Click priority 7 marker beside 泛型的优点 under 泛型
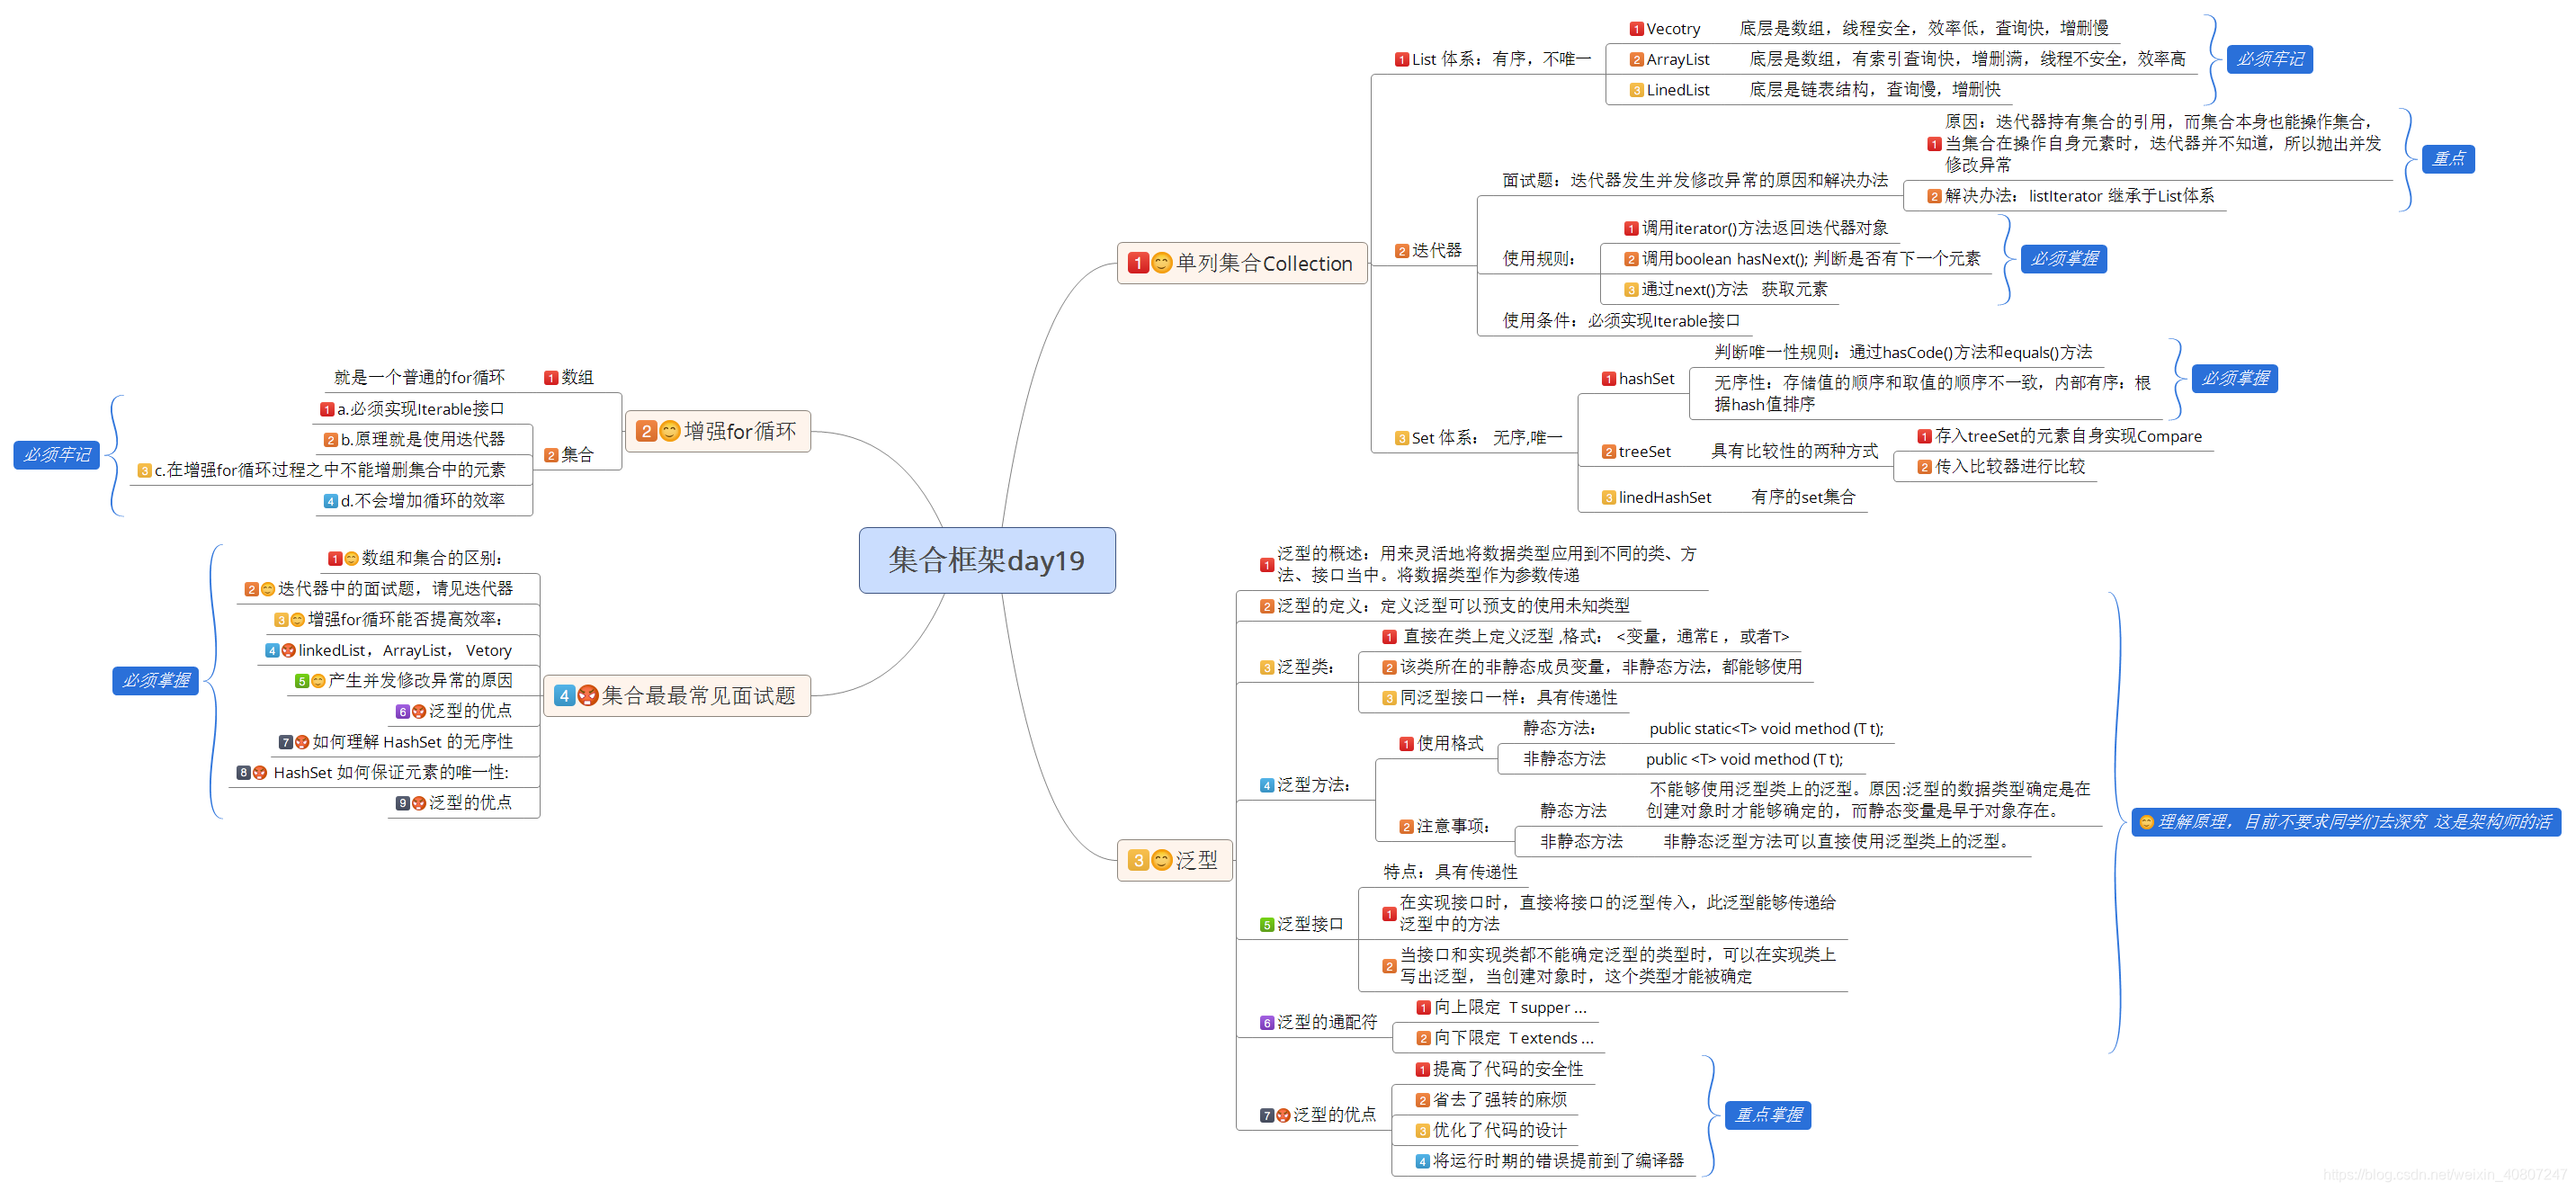2576x1191 pixels. pos(1266,1115)
